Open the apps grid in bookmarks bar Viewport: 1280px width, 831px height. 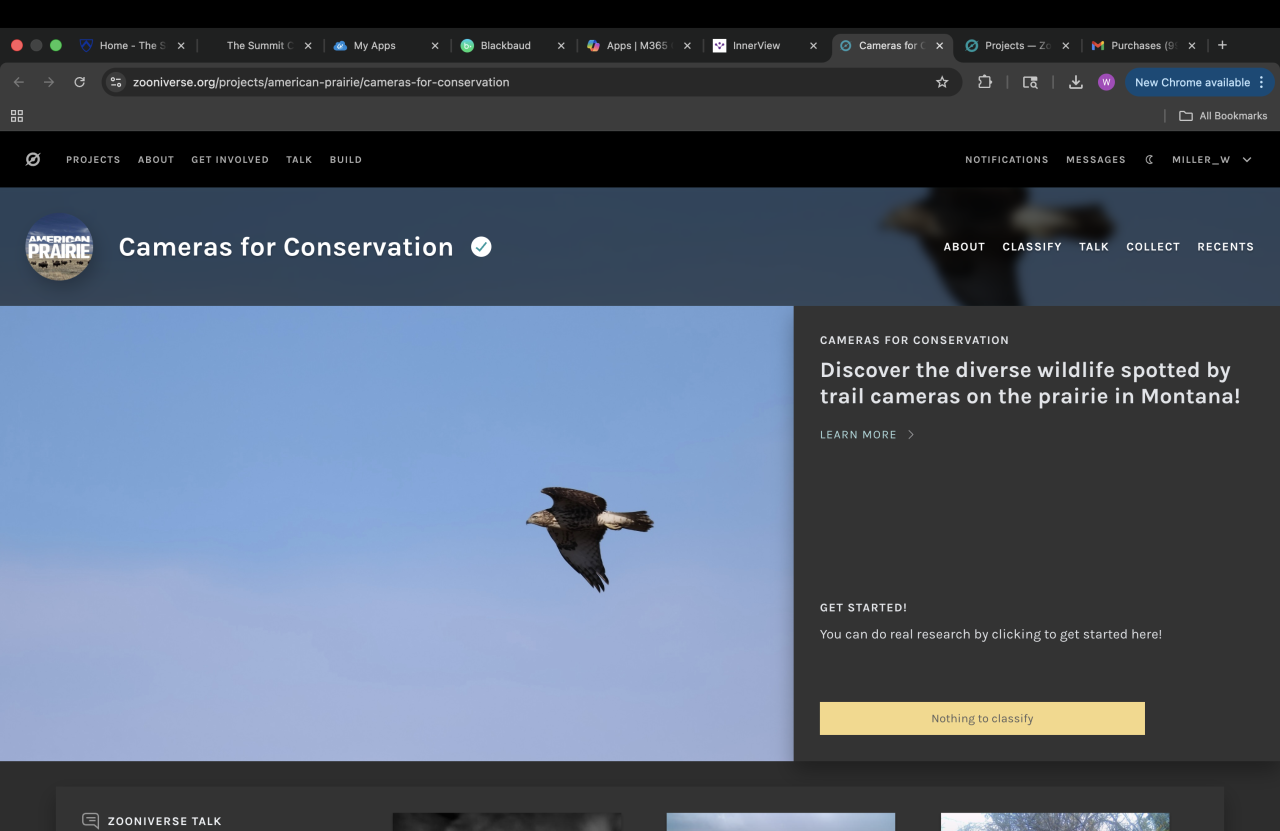pos(17,116)
